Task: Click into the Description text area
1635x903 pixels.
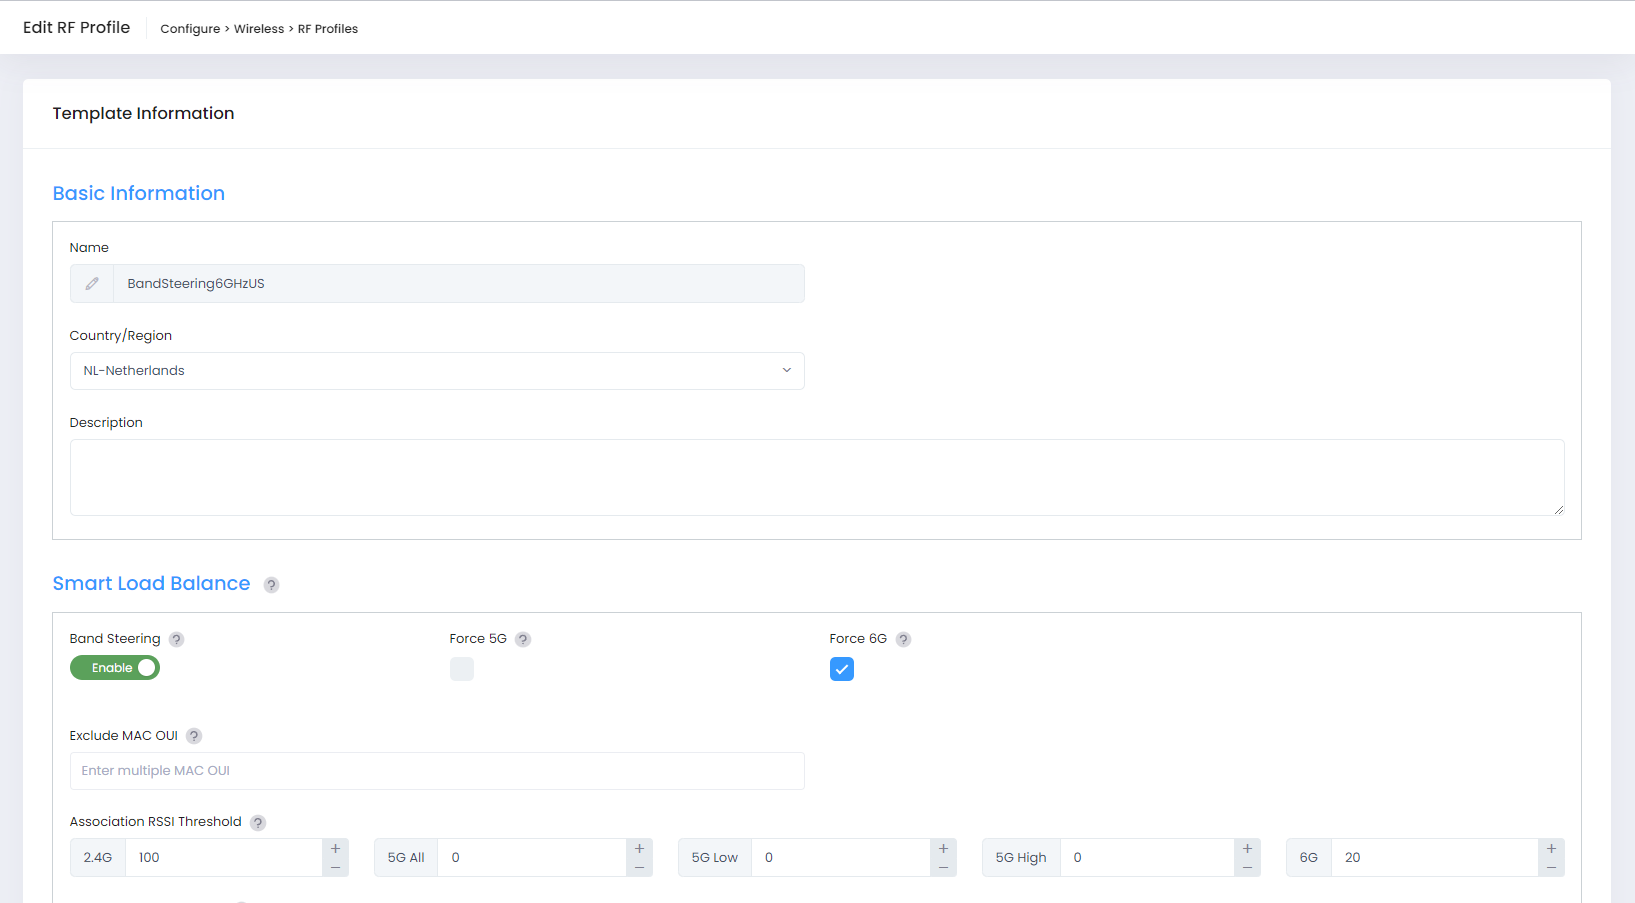Action: [816, 477]
